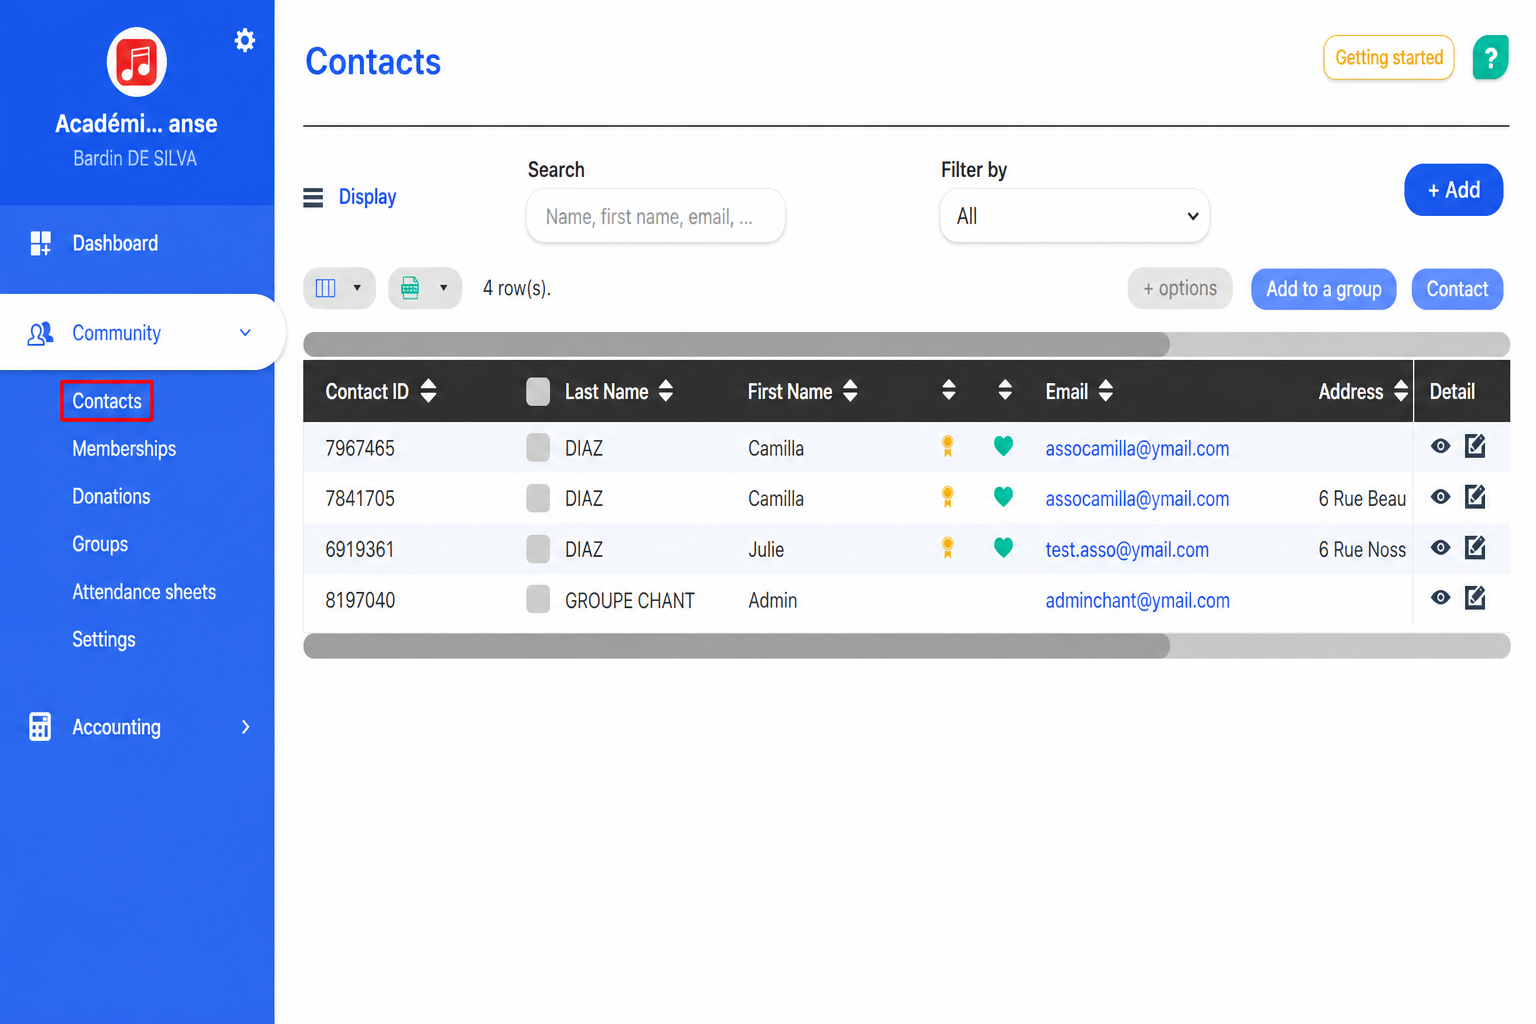
Task: Click the membership ribbon icon for Julie DIAZ
Action: pyautogui.click(x=947, y=547)
